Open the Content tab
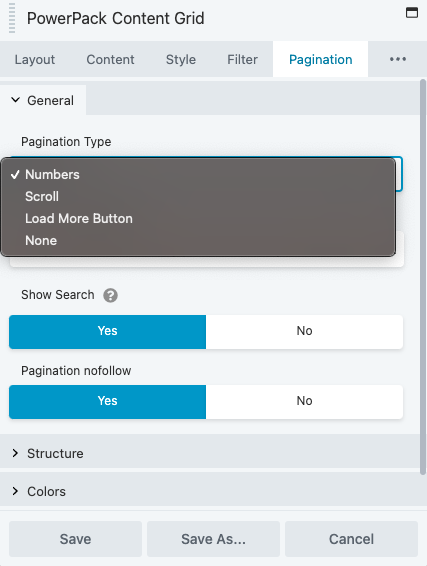This screenshot has height=566, width=427. [x=110, y=59]
